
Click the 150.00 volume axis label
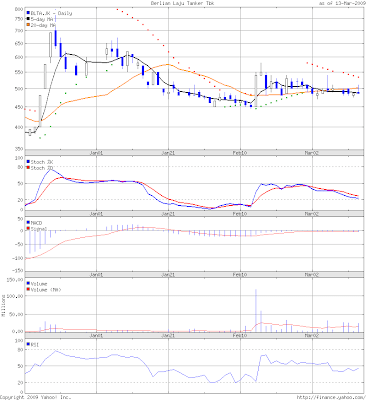[16, 279]
